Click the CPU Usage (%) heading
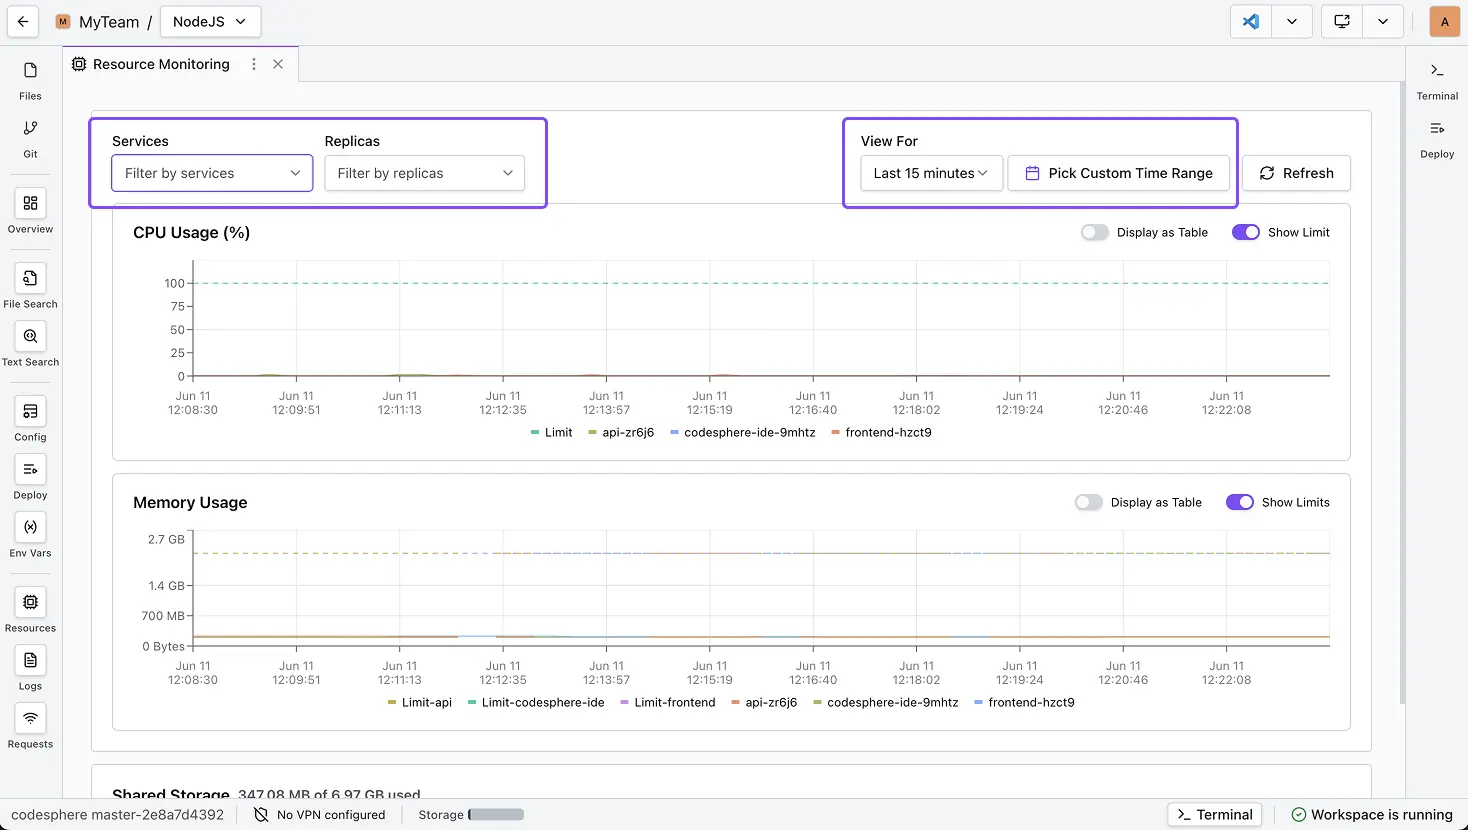 pos(192,232)
